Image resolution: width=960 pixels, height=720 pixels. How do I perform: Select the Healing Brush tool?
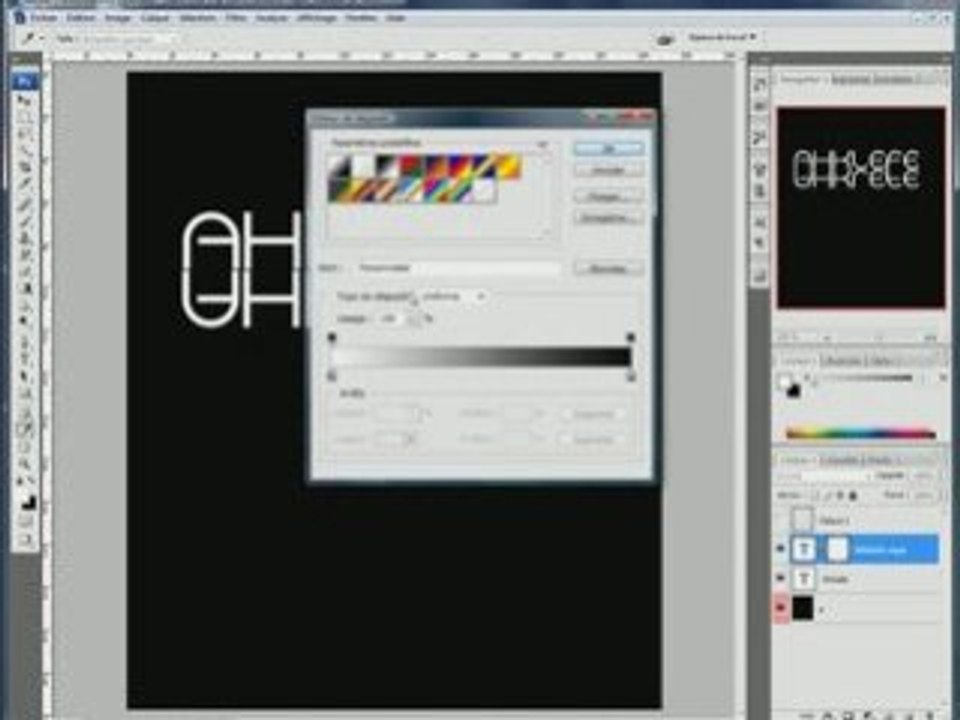click(26, 204)
